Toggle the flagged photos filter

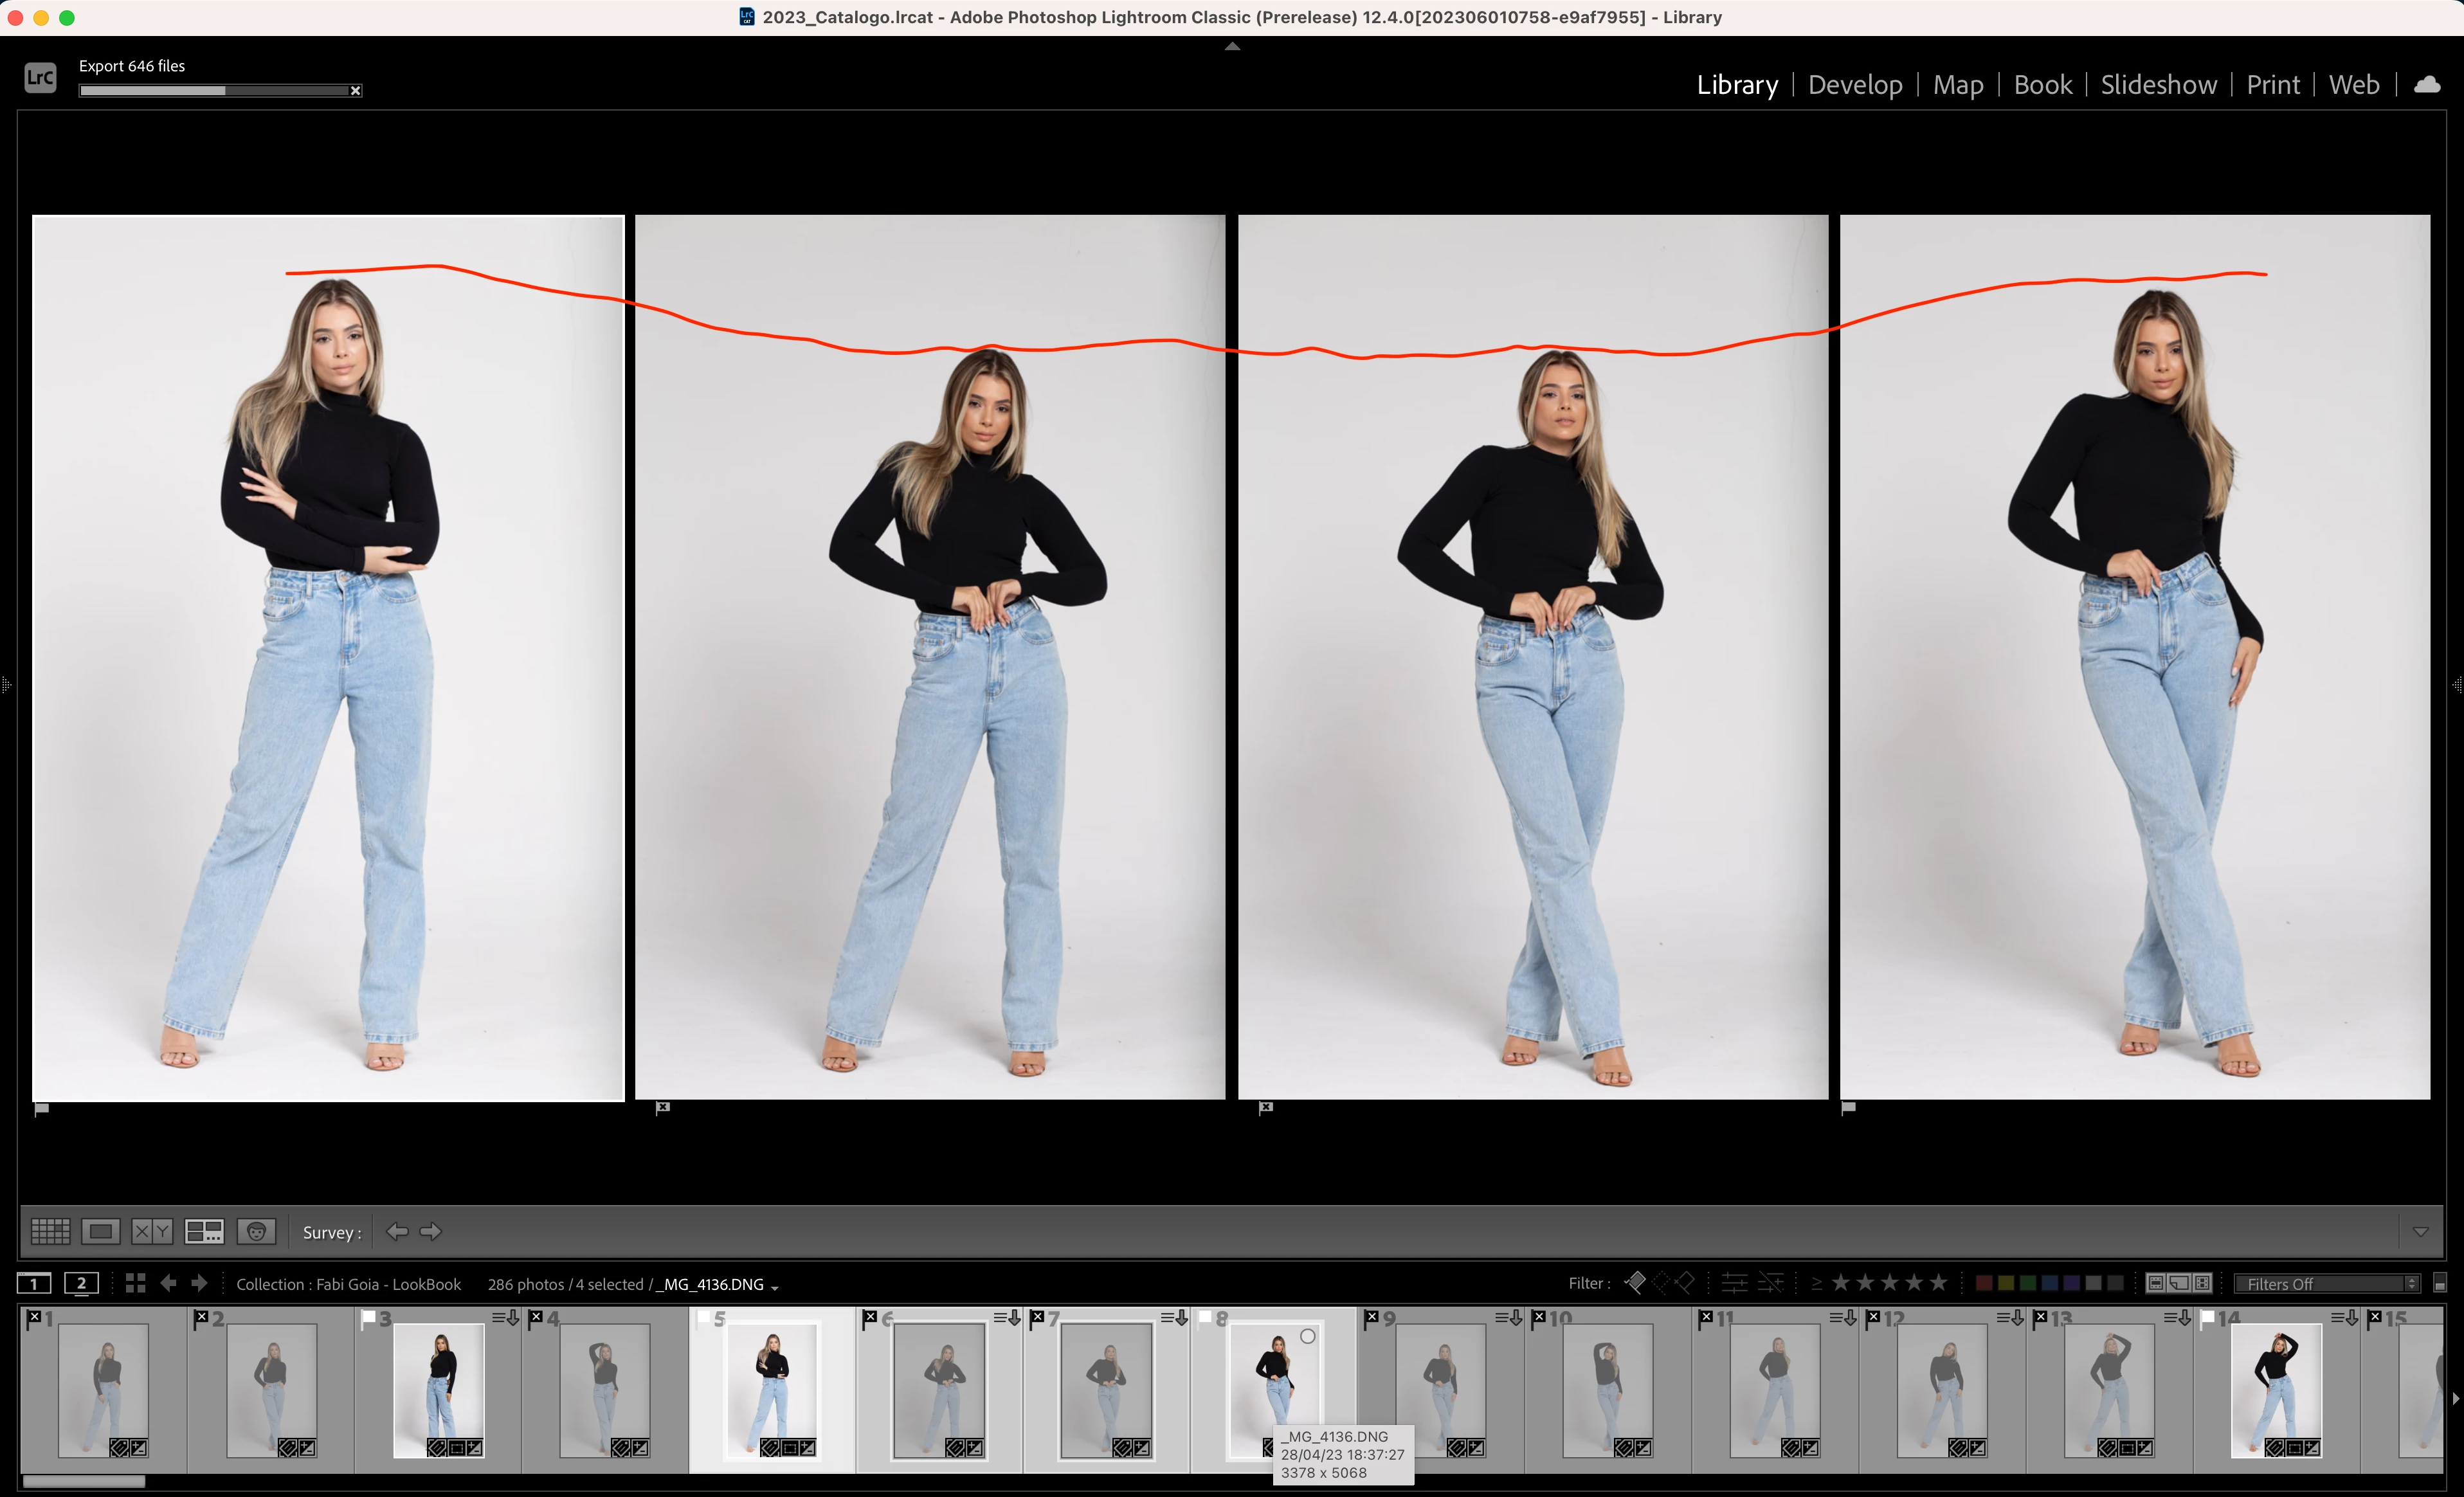point(1636,1282)
